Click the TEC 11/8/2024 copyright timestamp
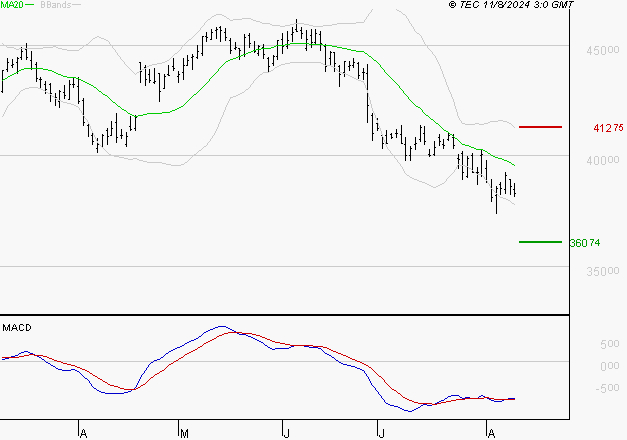627x440 pixels. (511, 5)
